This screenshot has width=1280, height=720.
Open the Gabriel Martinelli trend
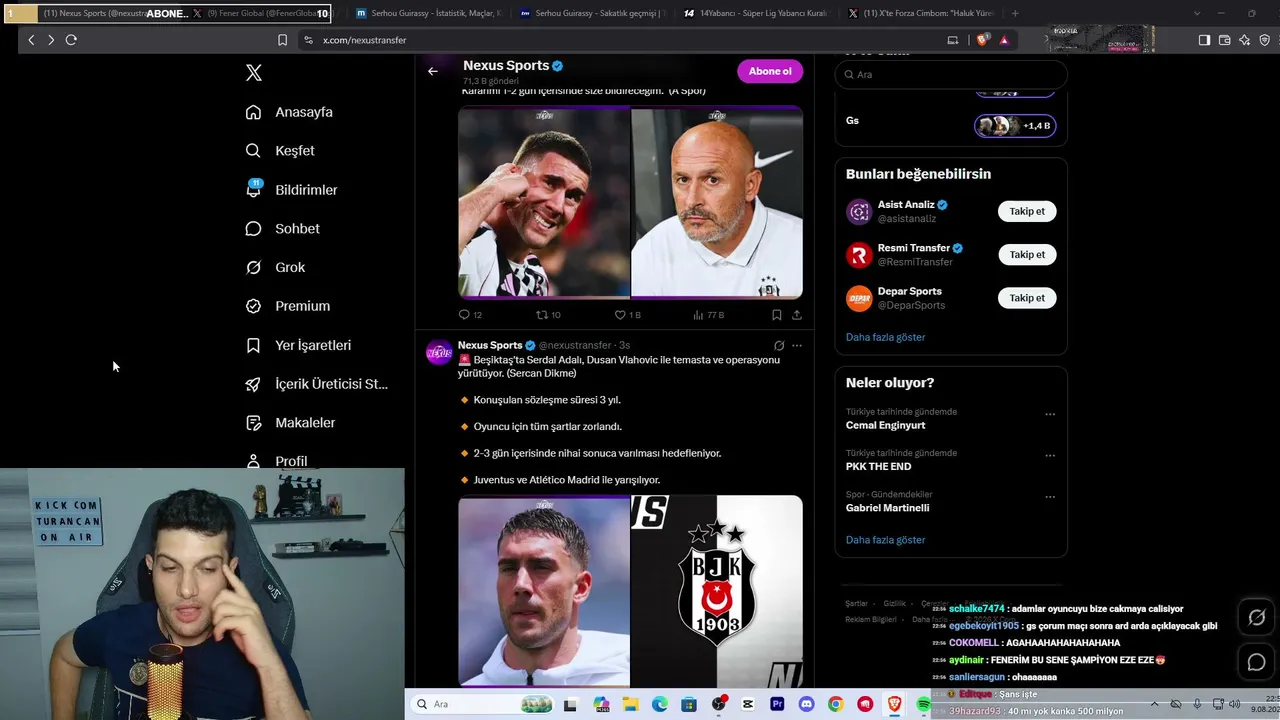click(888, 508)
